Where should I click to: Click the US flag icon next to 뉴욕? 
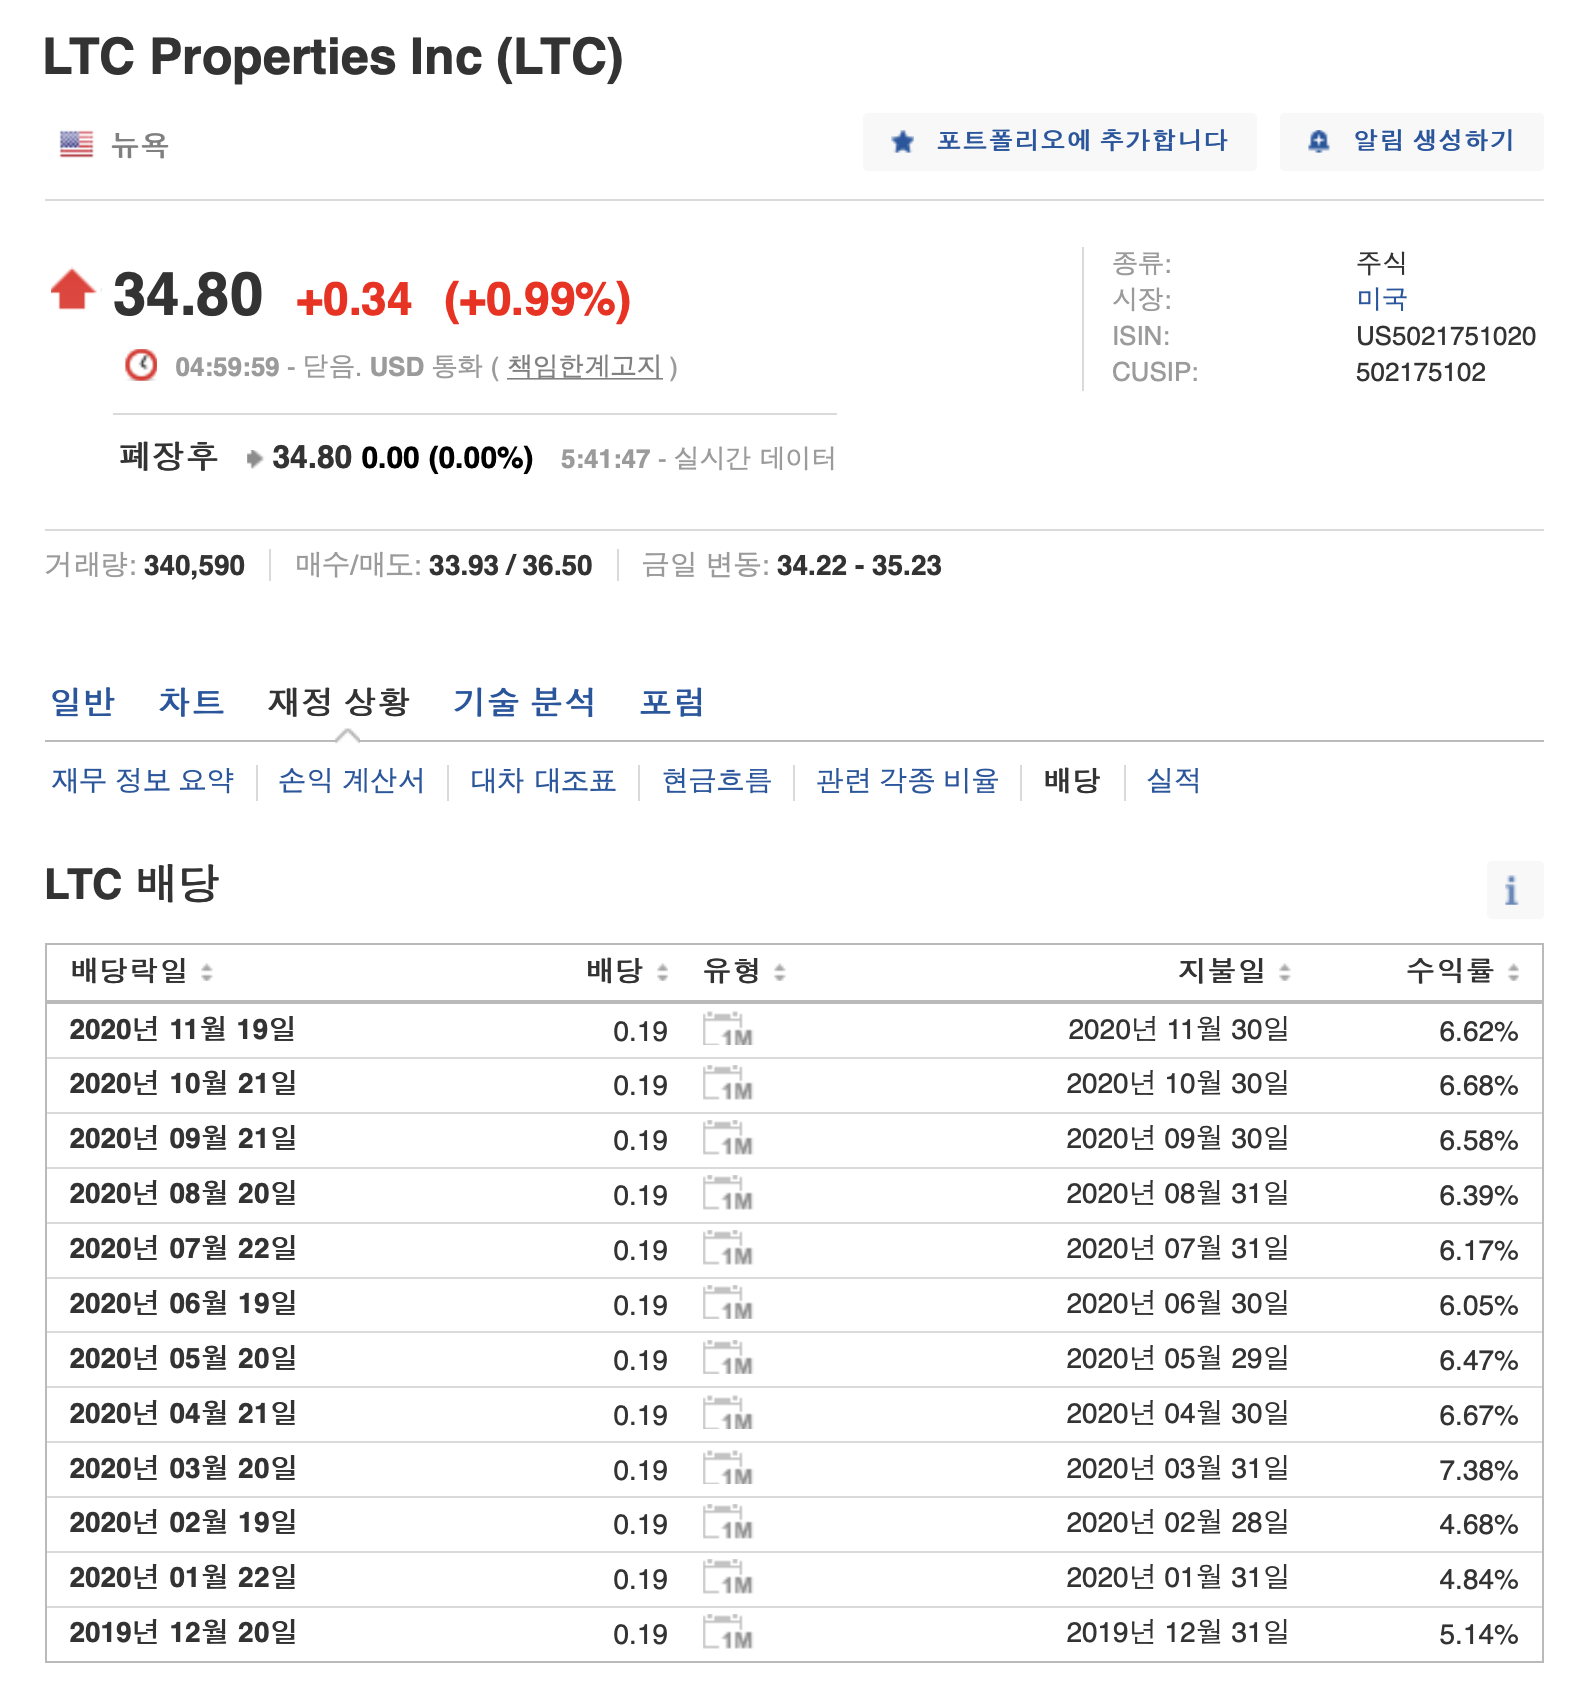point(76,144)
